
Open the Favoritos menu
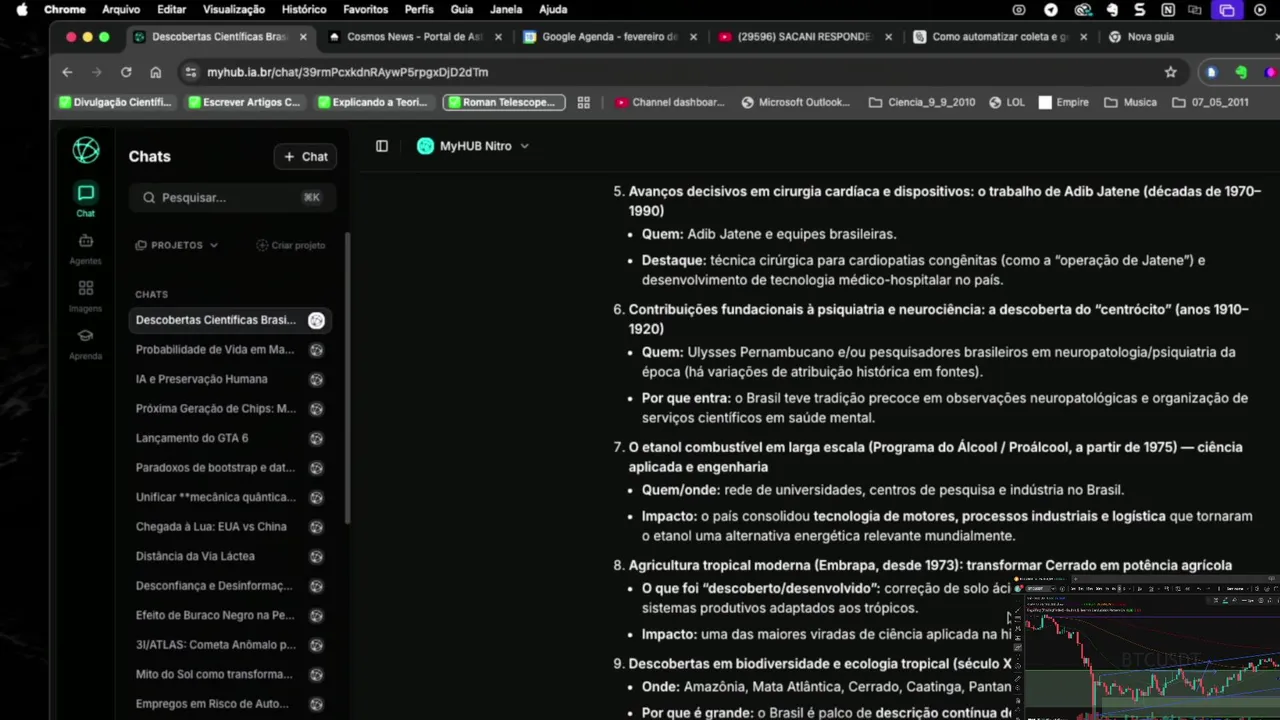tap(365, 10)
